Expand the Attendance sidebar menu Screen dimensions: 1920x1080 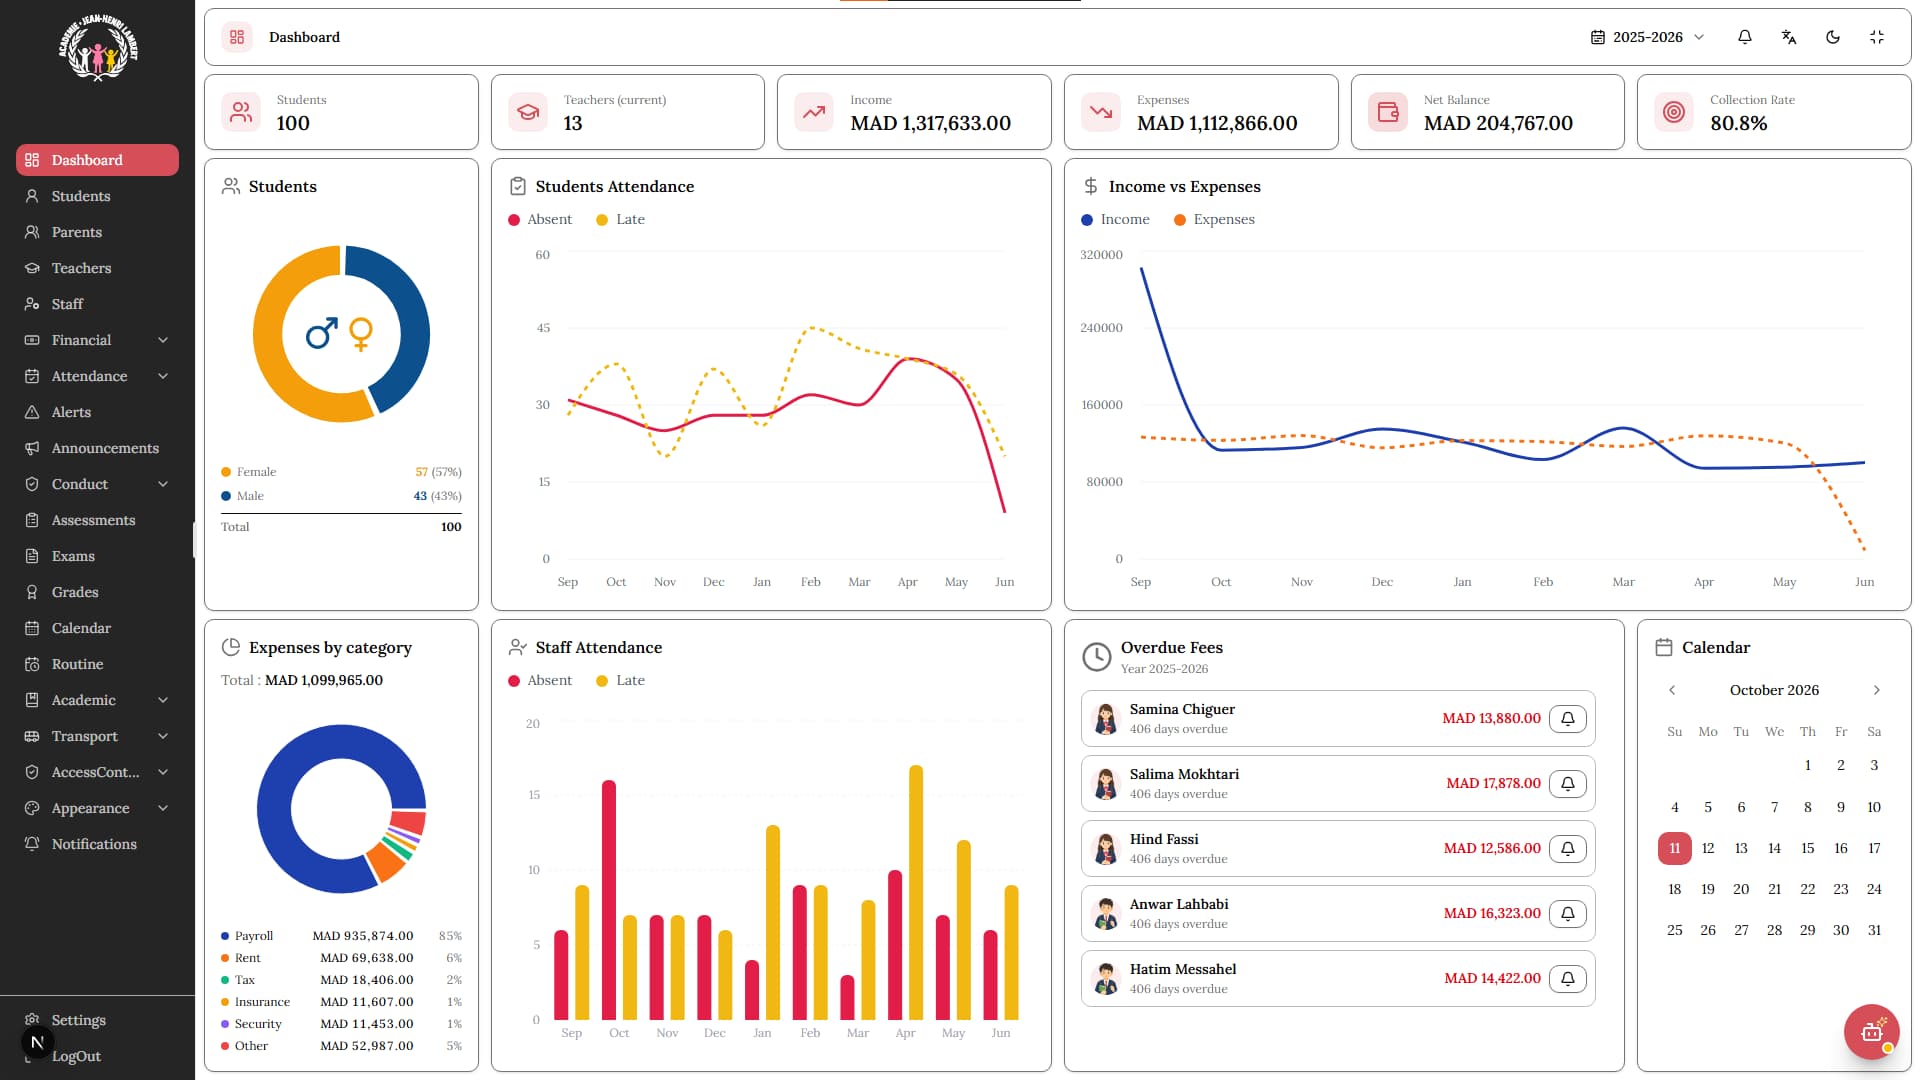[x=97, y=376]
